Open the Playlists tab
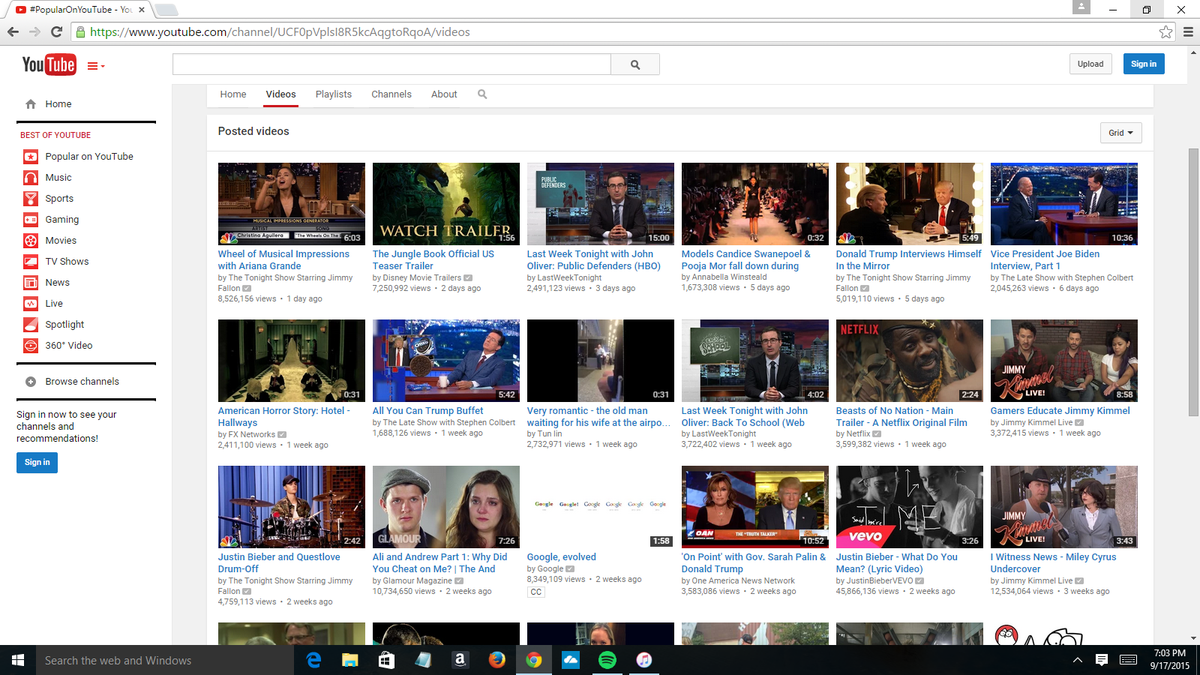The height and width of the screenshot is (675, 1200). pos(334,94)
